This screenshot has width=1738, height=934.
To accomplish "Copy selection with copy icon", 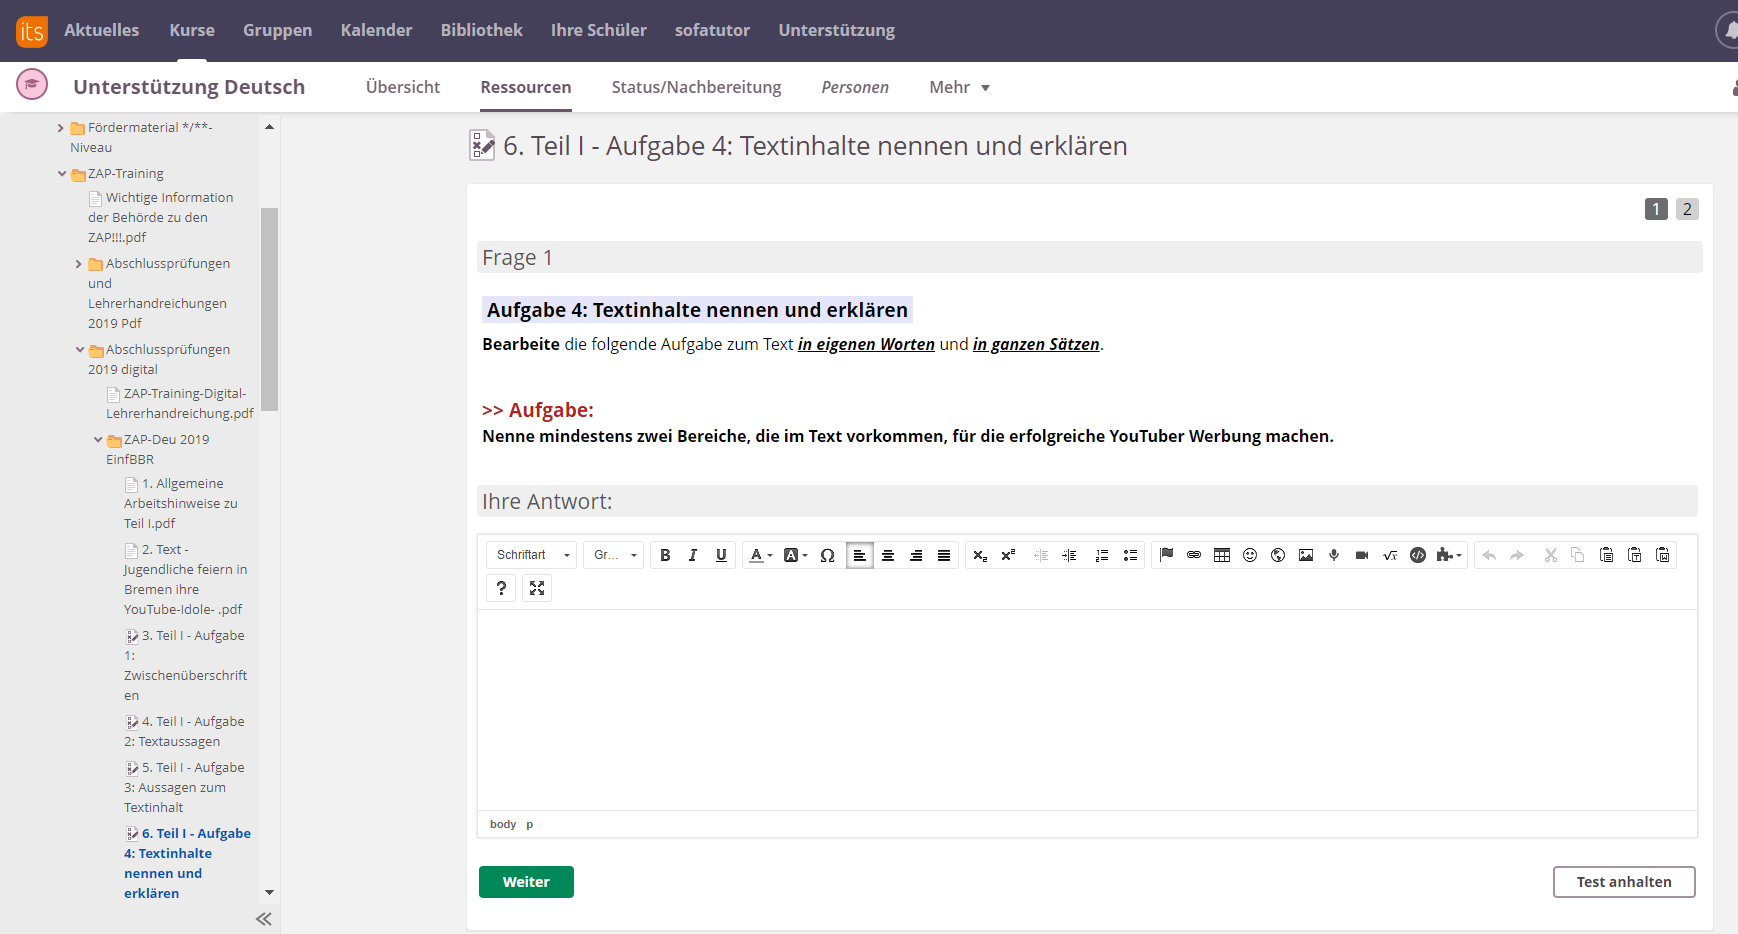I will coord(1578,555).
